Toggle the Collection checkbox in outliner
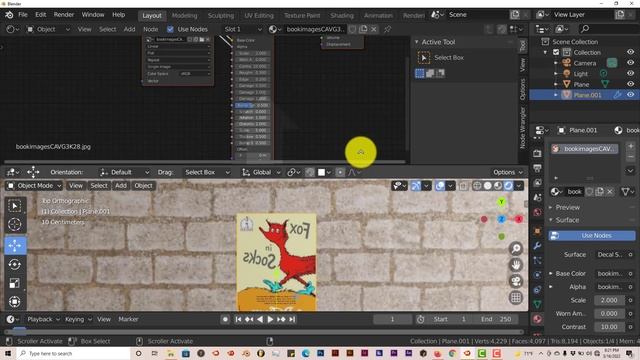Screen dimensions: 640x360 point(556,52)
